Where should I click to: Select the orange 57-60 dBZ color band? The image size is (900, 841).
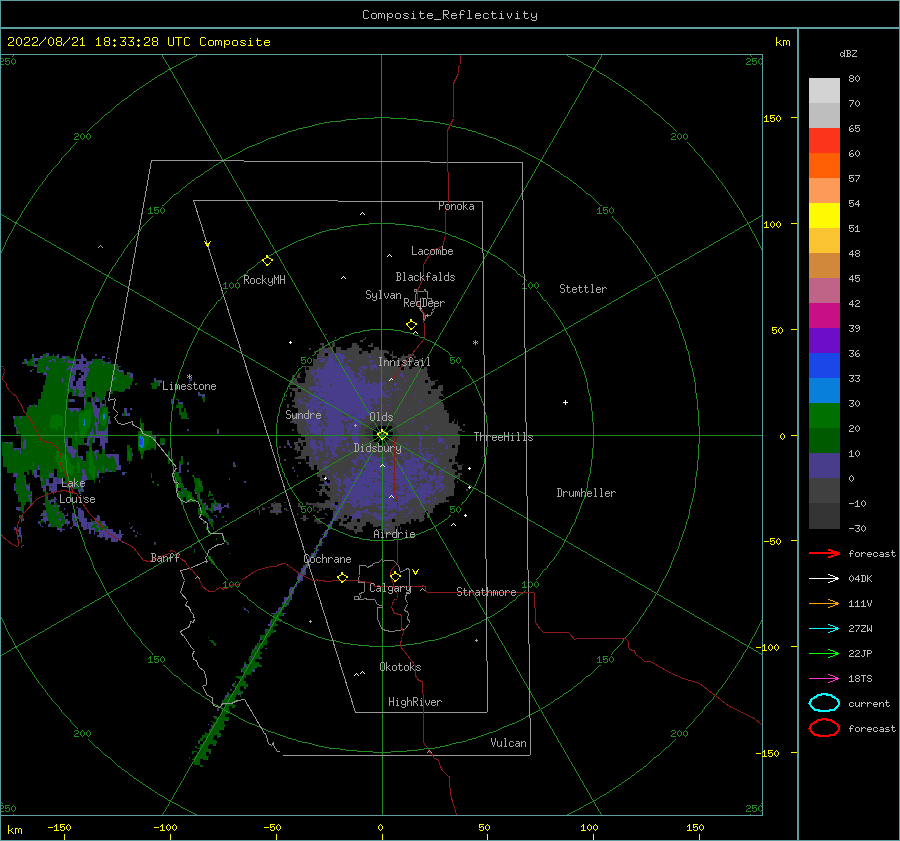click(824, 165)
